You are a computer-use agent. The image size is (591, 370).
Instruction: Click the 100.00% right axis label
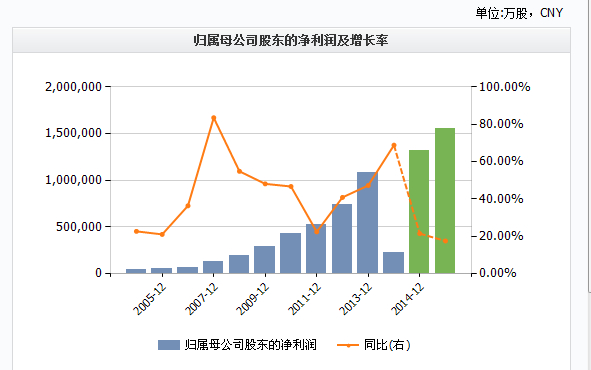(x=505, y=87)
